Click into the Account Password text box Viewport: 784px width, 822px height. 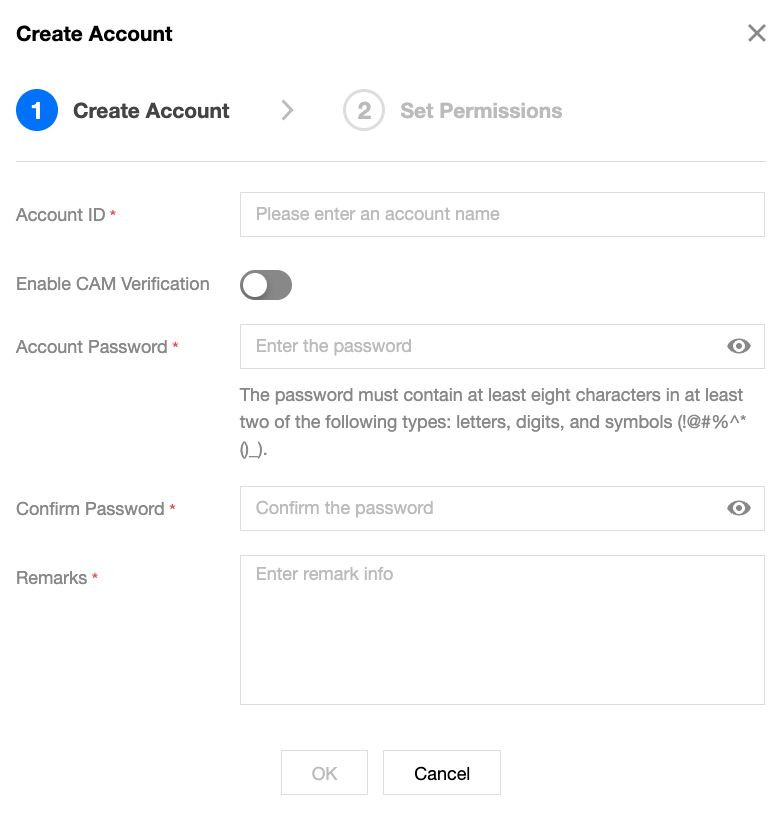point(480,346)
